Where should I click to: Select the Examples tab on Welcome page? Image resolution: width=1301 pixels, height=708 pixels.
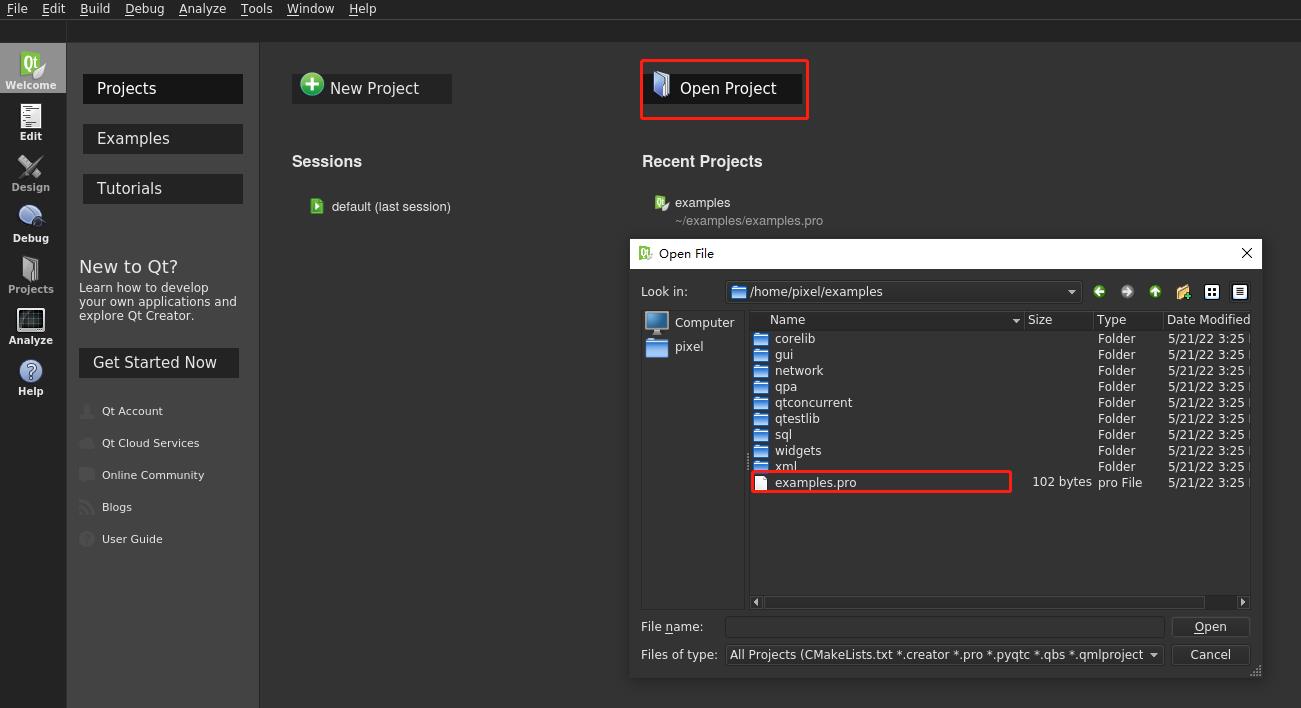(x=163, y=138)
